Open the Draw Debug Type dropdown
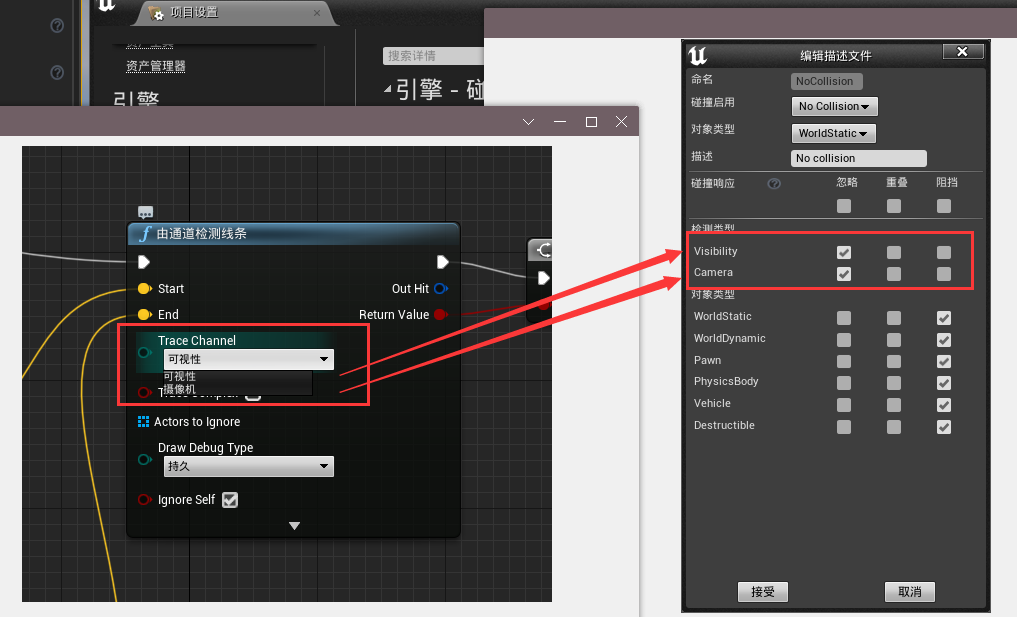The width and height of the screenshot is (1017, 617). click(248, 467)
